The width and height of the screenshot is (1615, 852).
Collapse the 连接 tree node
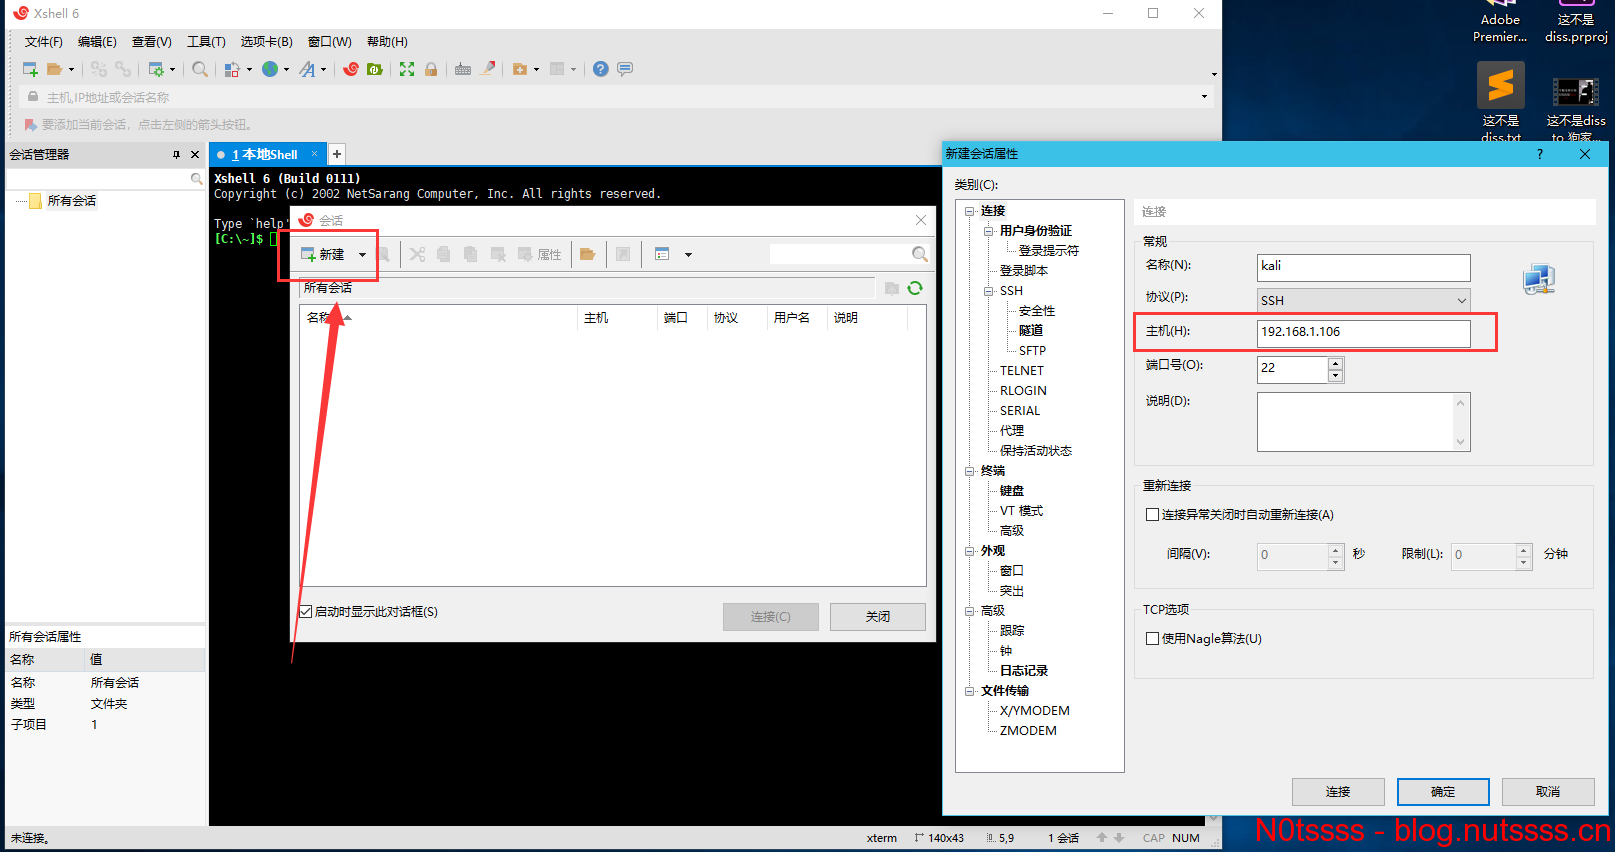pyautogui.click(x=970, y=211)
